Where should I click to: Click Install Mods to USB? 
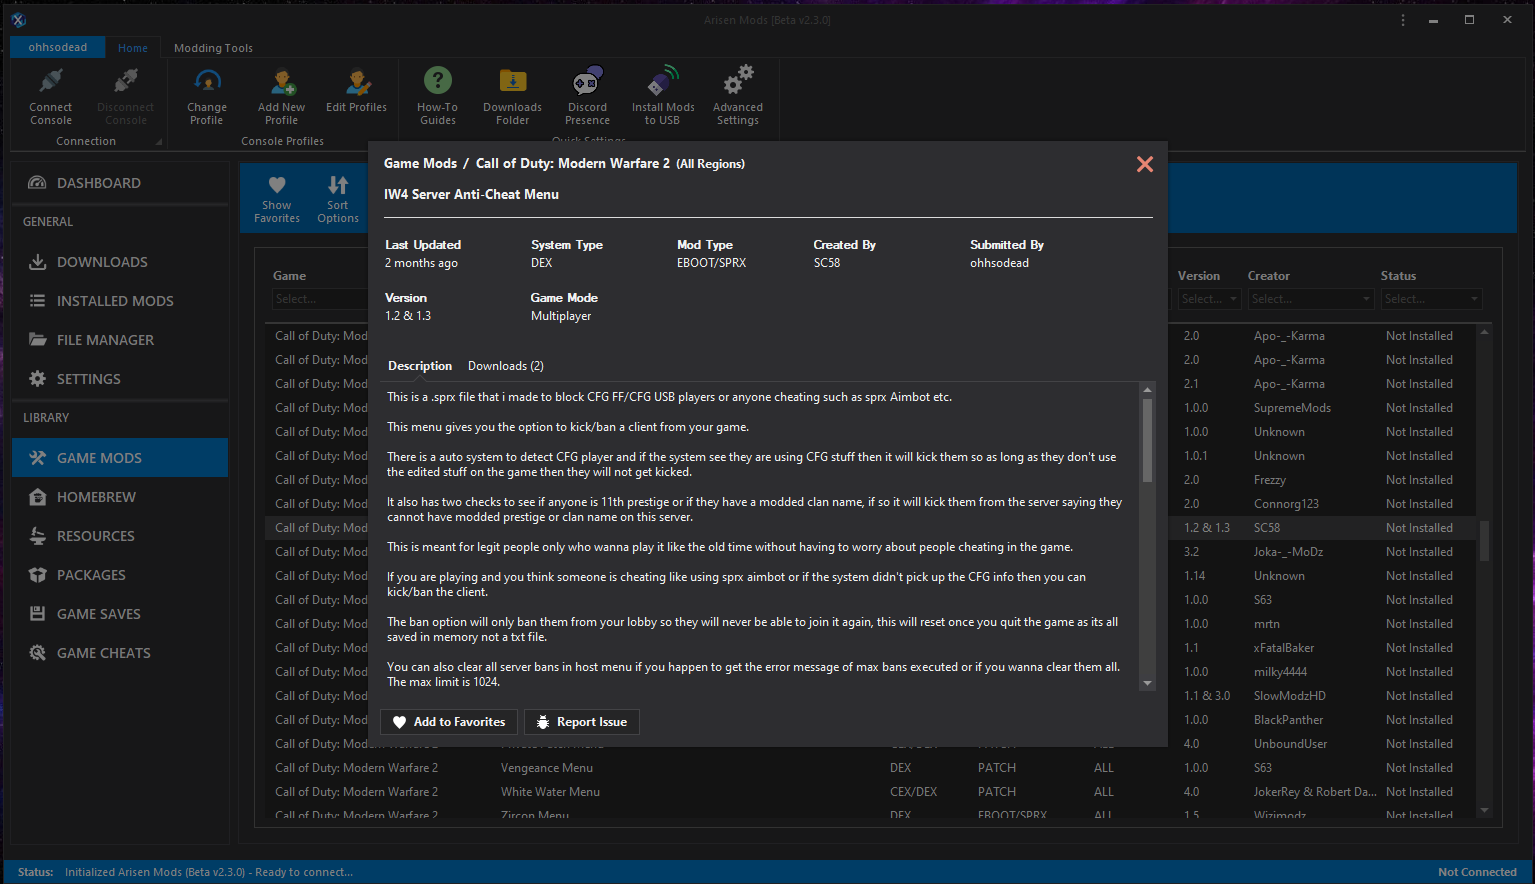pos(663,97)
